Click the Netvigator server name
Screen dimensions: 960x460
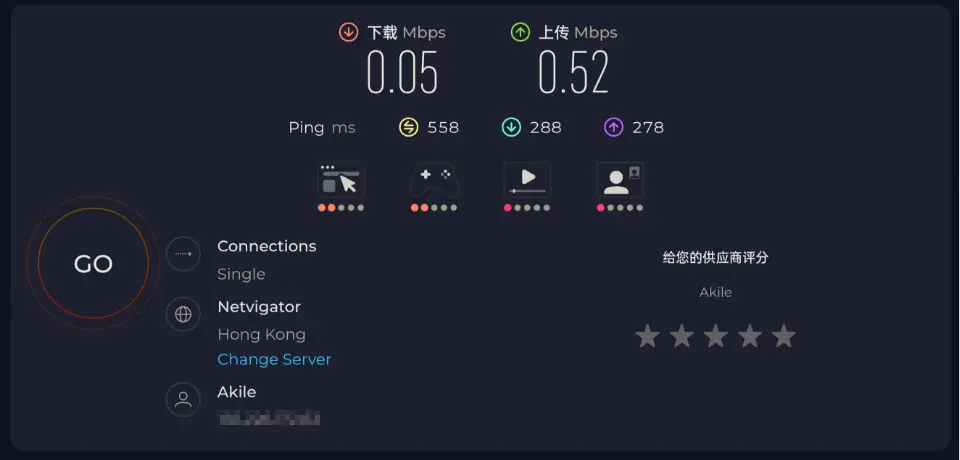pyautogui.click(x=259, y=307)
